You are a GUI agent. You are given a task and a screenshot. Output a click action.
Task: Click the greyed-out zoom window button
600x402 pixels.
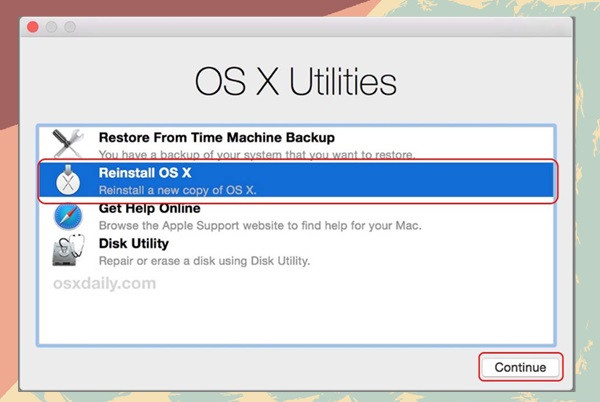(x=70, y=27)
